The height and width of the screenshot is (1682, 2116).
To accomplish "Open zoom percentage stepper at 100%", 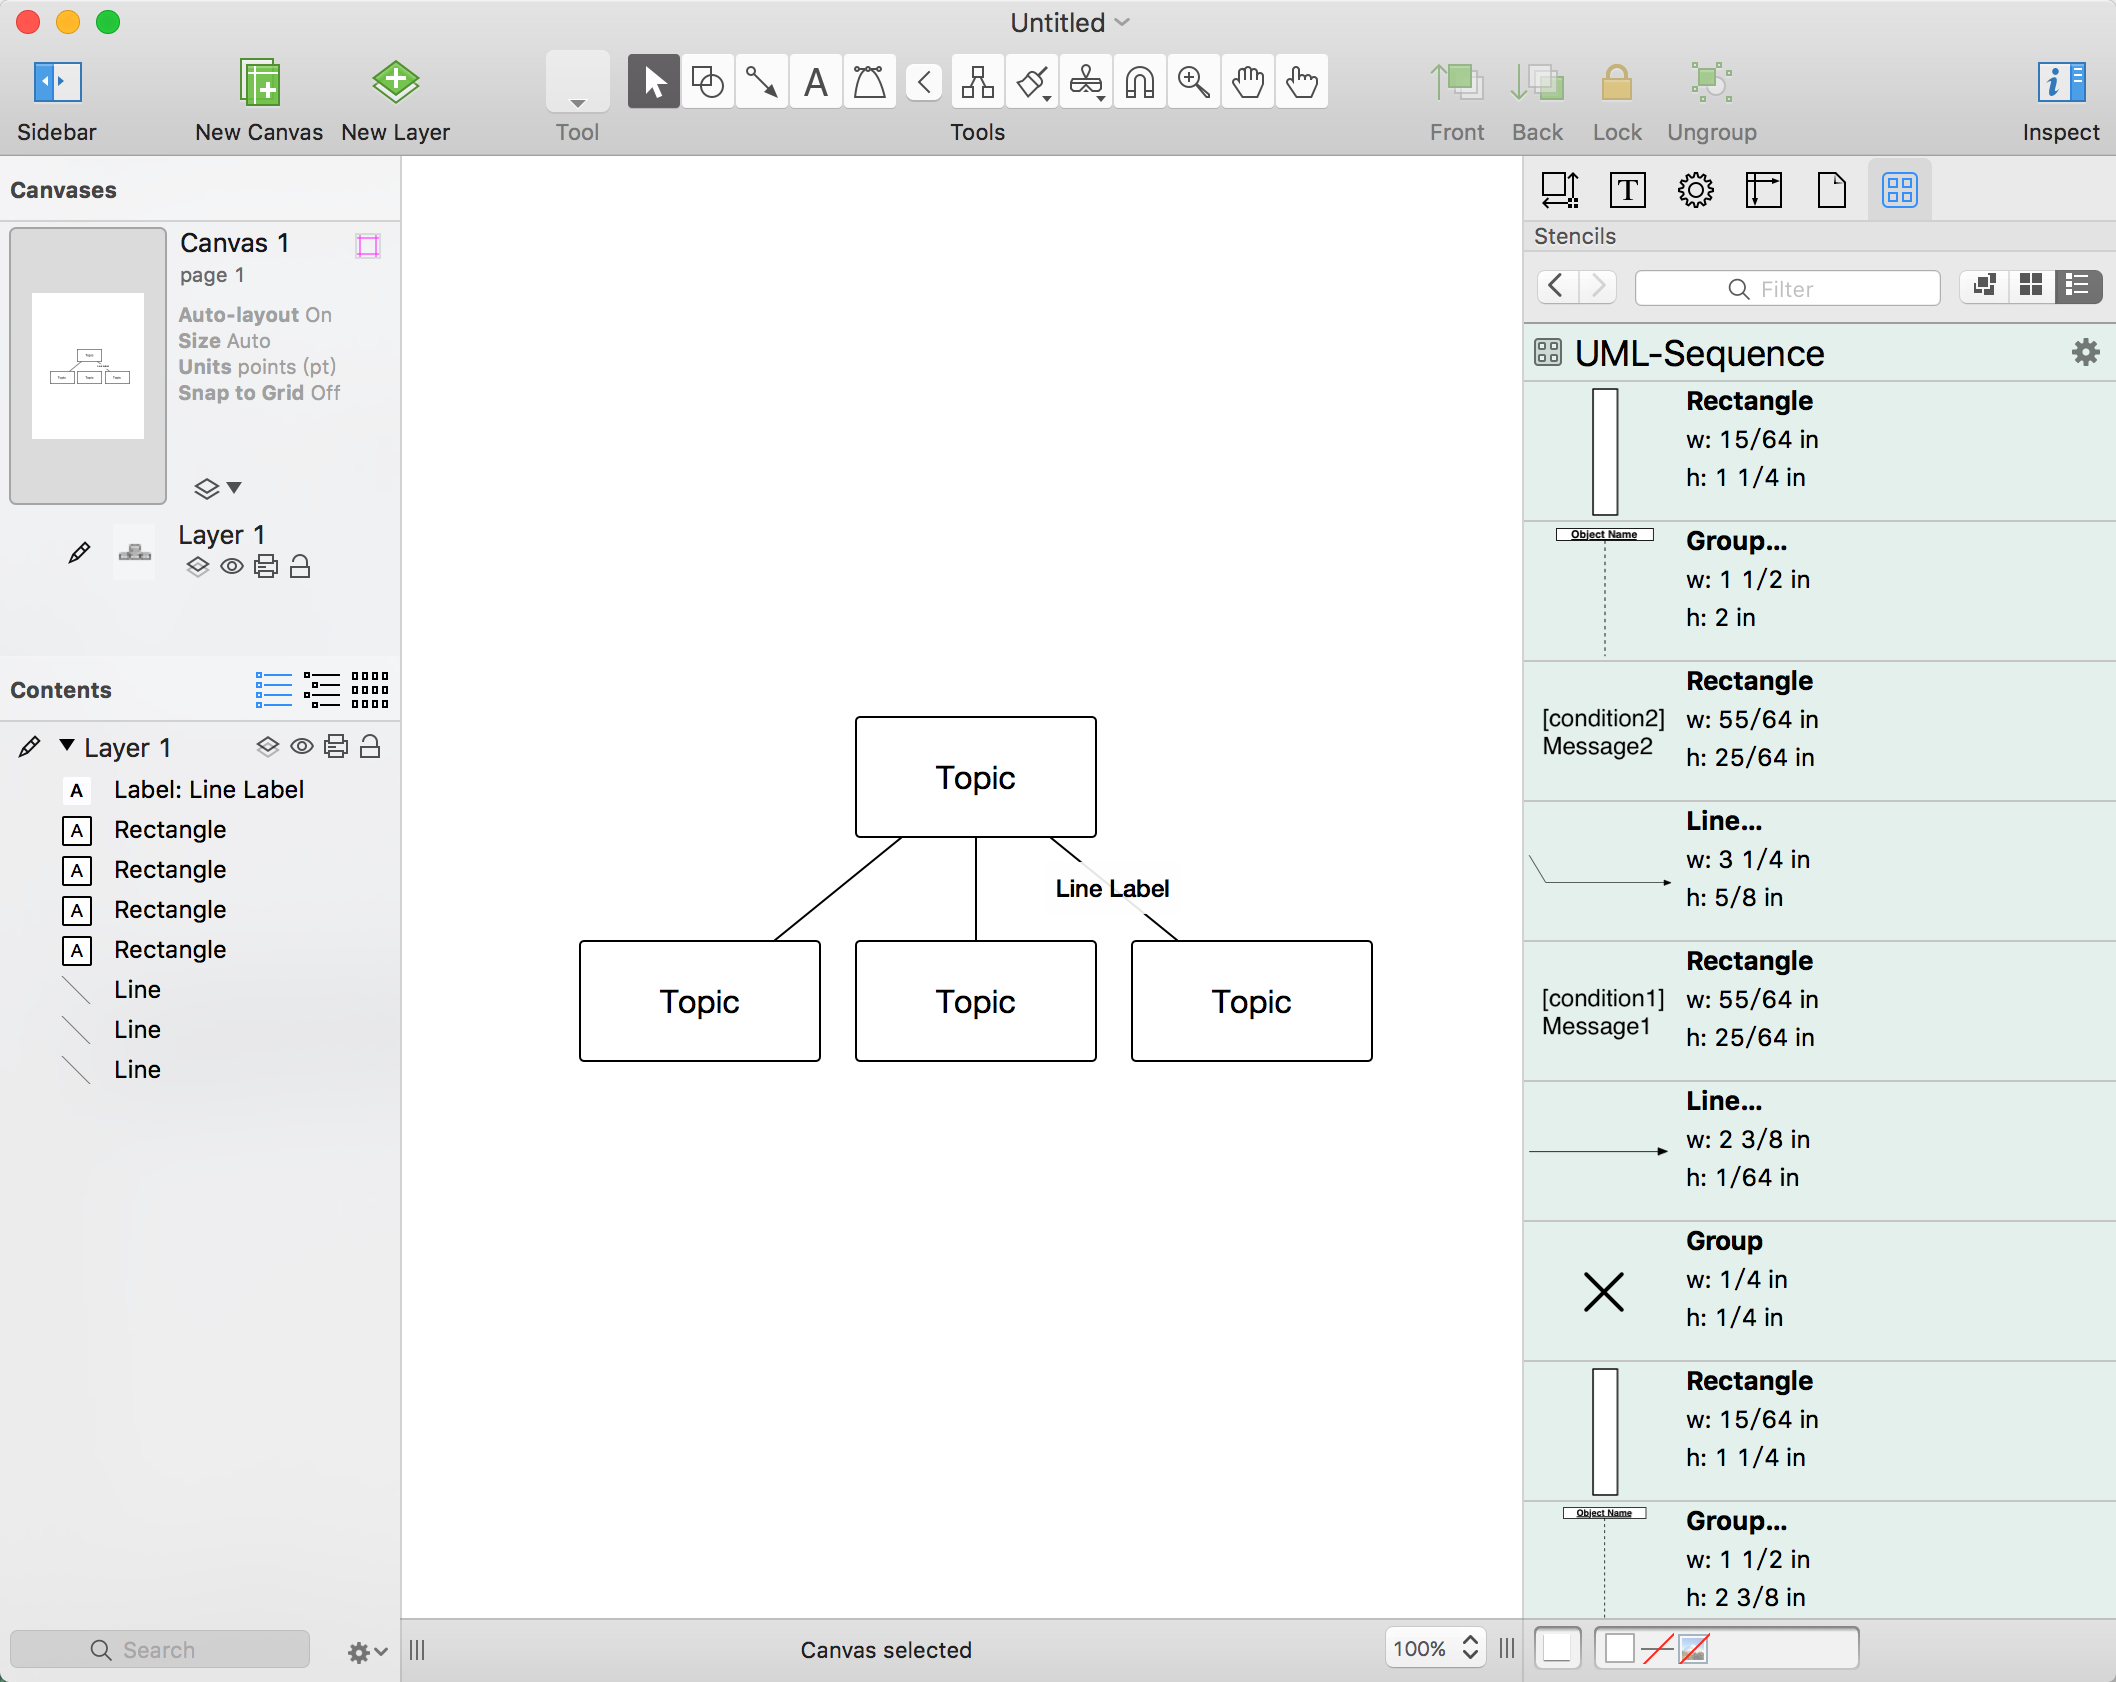I will click(x=1470, y=1648).
